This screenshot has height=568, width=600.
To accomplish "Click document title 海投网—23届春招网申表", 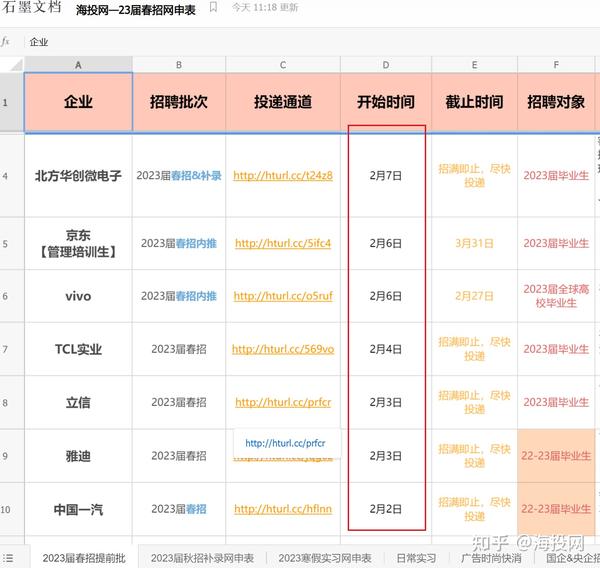I will (135, 10).
